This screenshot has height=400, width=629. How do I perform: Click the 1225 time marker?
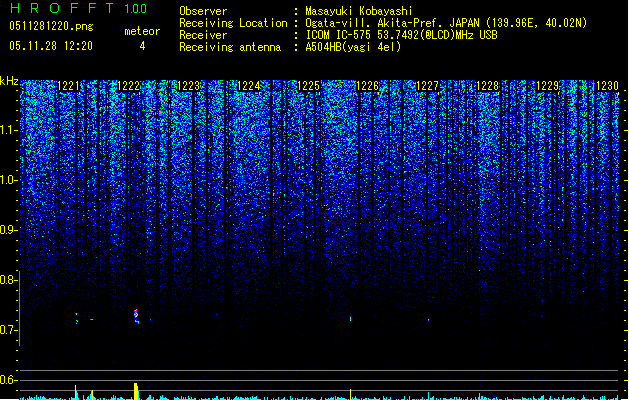[x=308, y=86]
